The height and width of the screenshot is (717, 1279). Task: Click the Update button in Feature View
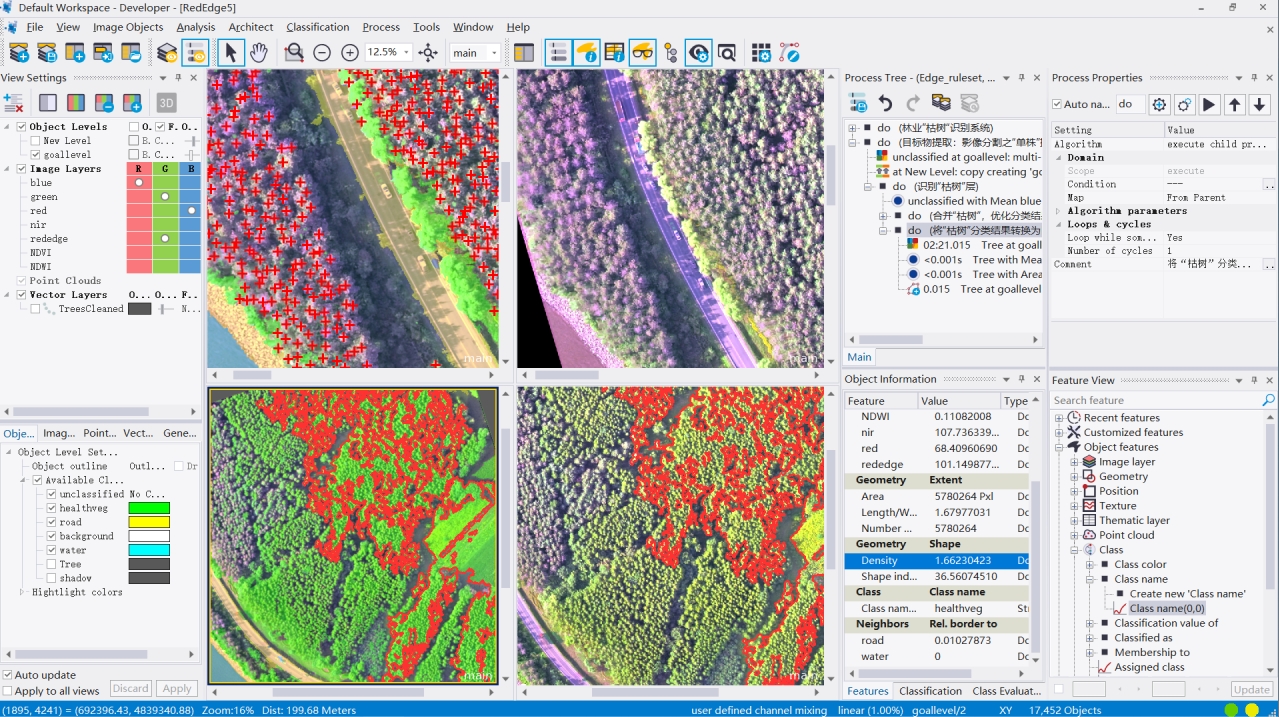(x=1251, y=690)
